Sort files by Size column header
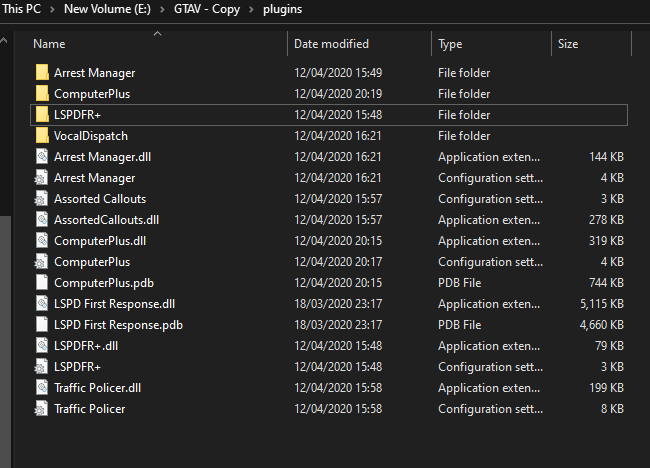Image resolution: width=650 pixels, height=468 pixels. point(568,44)
